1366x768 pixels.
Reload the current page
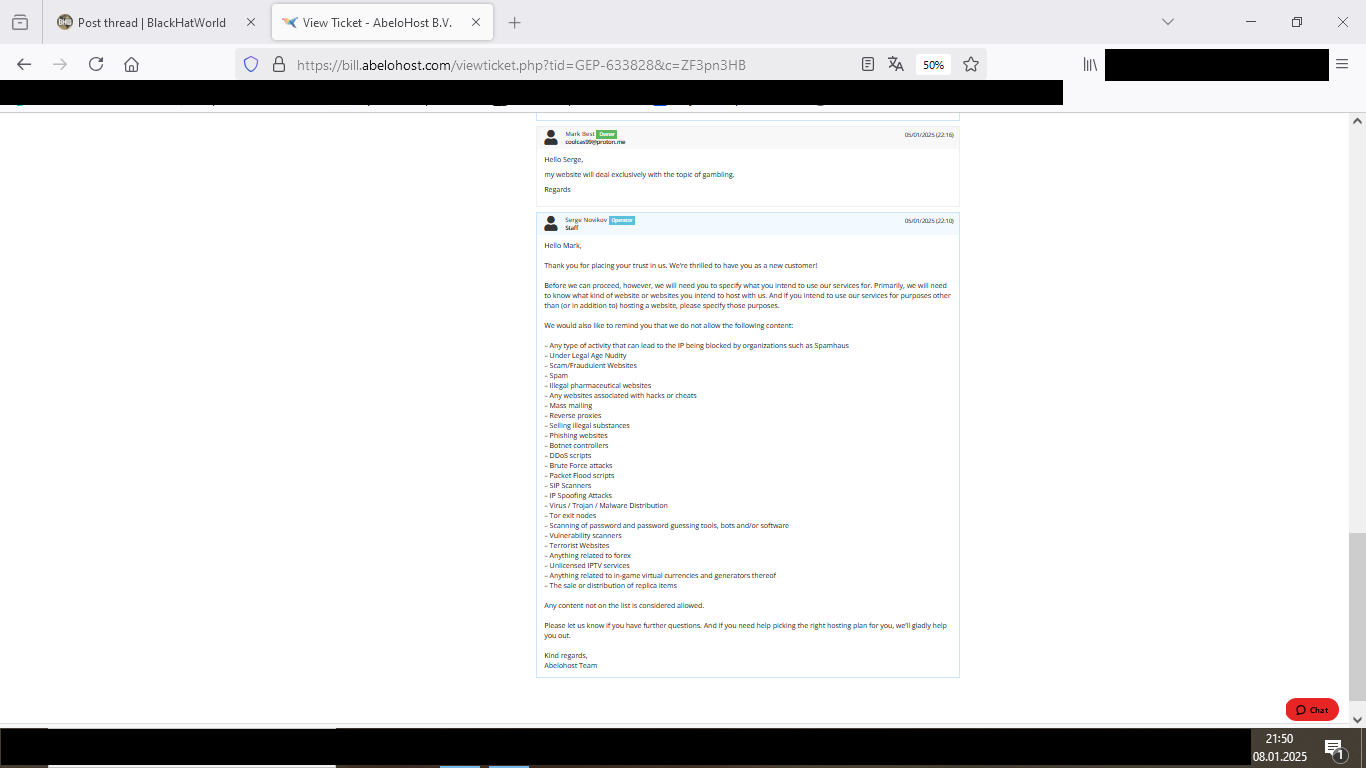(96, 64)
